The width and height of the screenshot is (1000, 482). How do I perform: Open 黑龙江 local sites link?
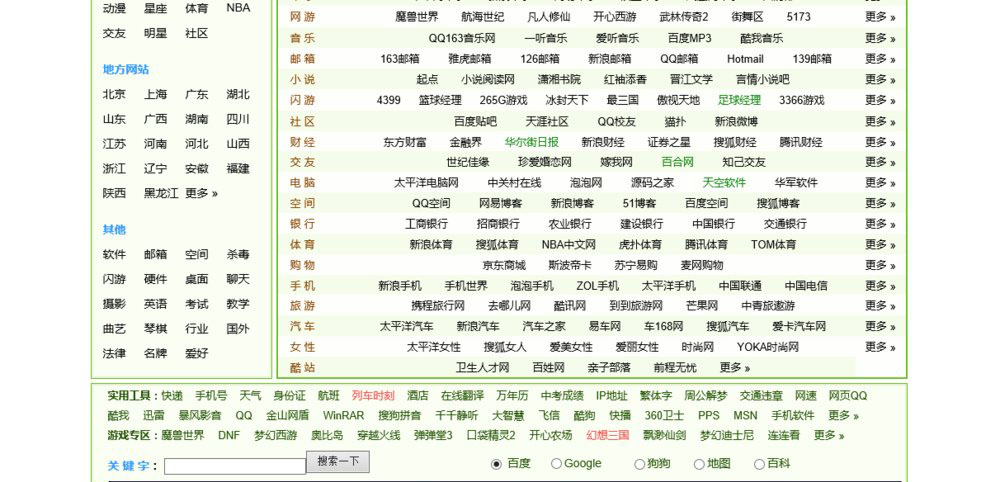[x=161, y=193]
